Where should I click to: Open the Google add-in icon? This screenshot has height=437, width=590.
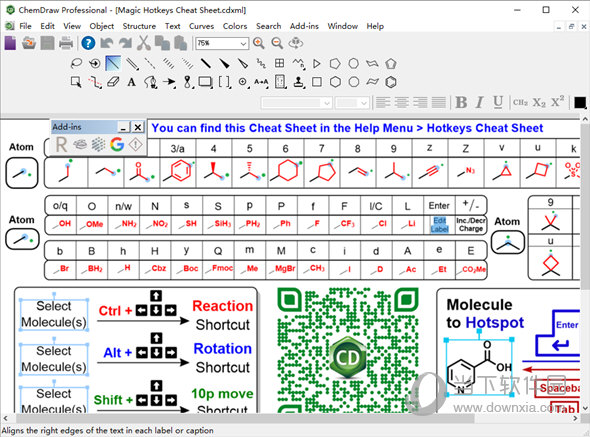point(117,144)
